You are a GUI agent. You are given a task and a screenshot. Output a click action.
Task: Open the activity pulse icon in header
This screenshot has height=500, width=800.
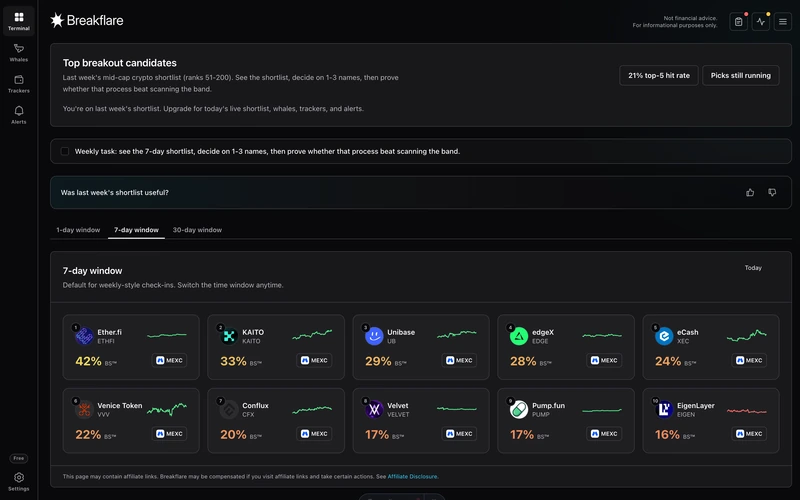click(760, 22)
